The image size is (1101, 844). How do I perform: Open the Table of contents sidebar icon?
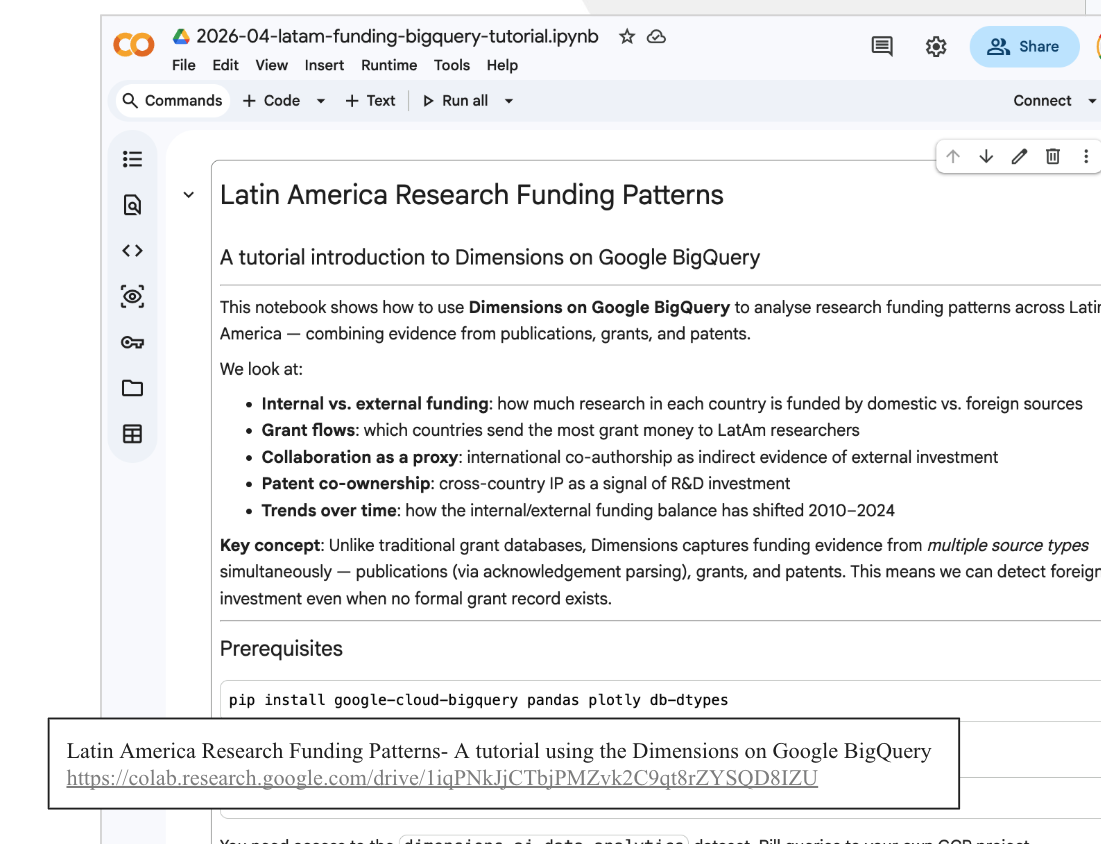click(132, 159)
